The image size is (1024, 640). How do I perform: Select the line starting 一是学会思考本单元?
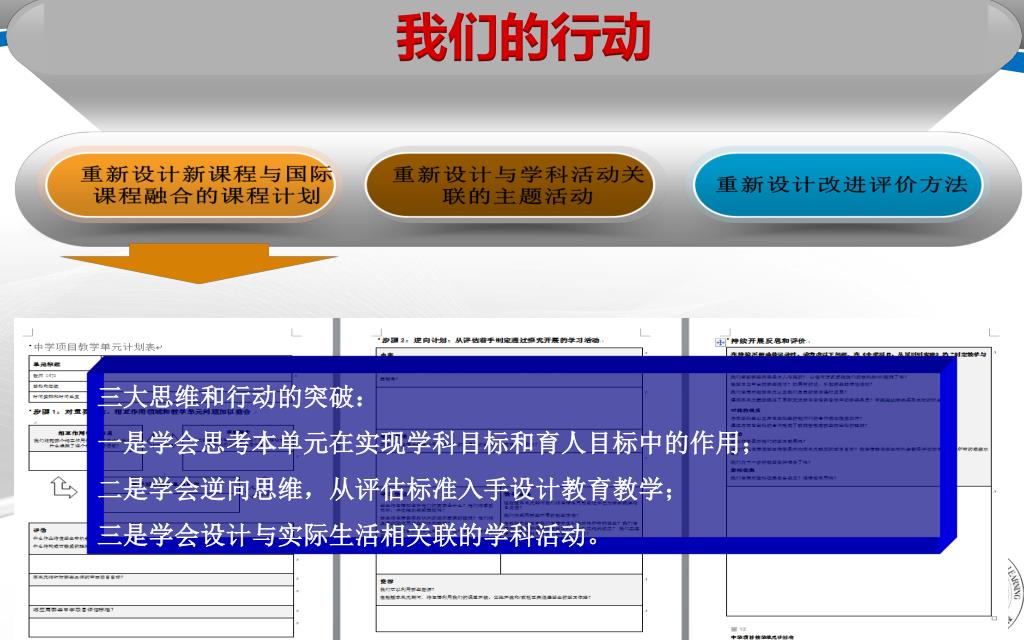coord(425,442)
